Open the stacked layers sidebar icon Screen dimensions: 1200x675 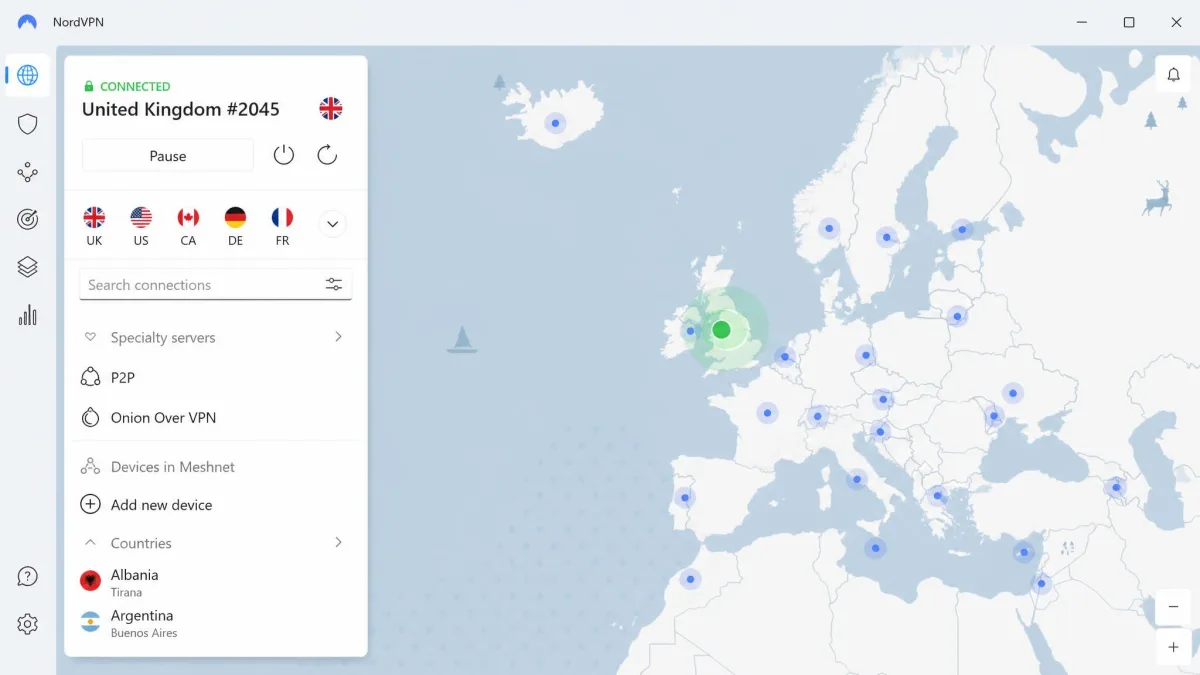click(28, 267)
